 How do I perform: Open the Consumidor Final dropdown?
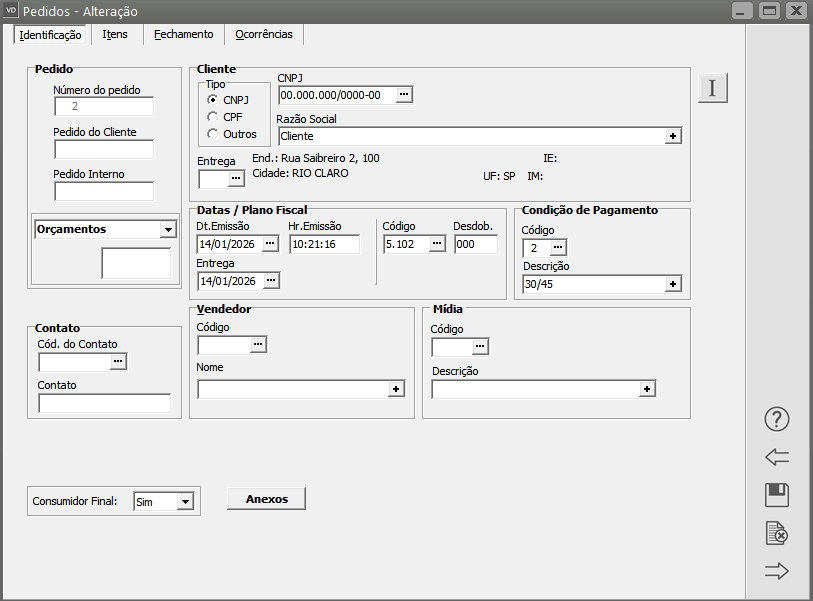click(184, 502)
